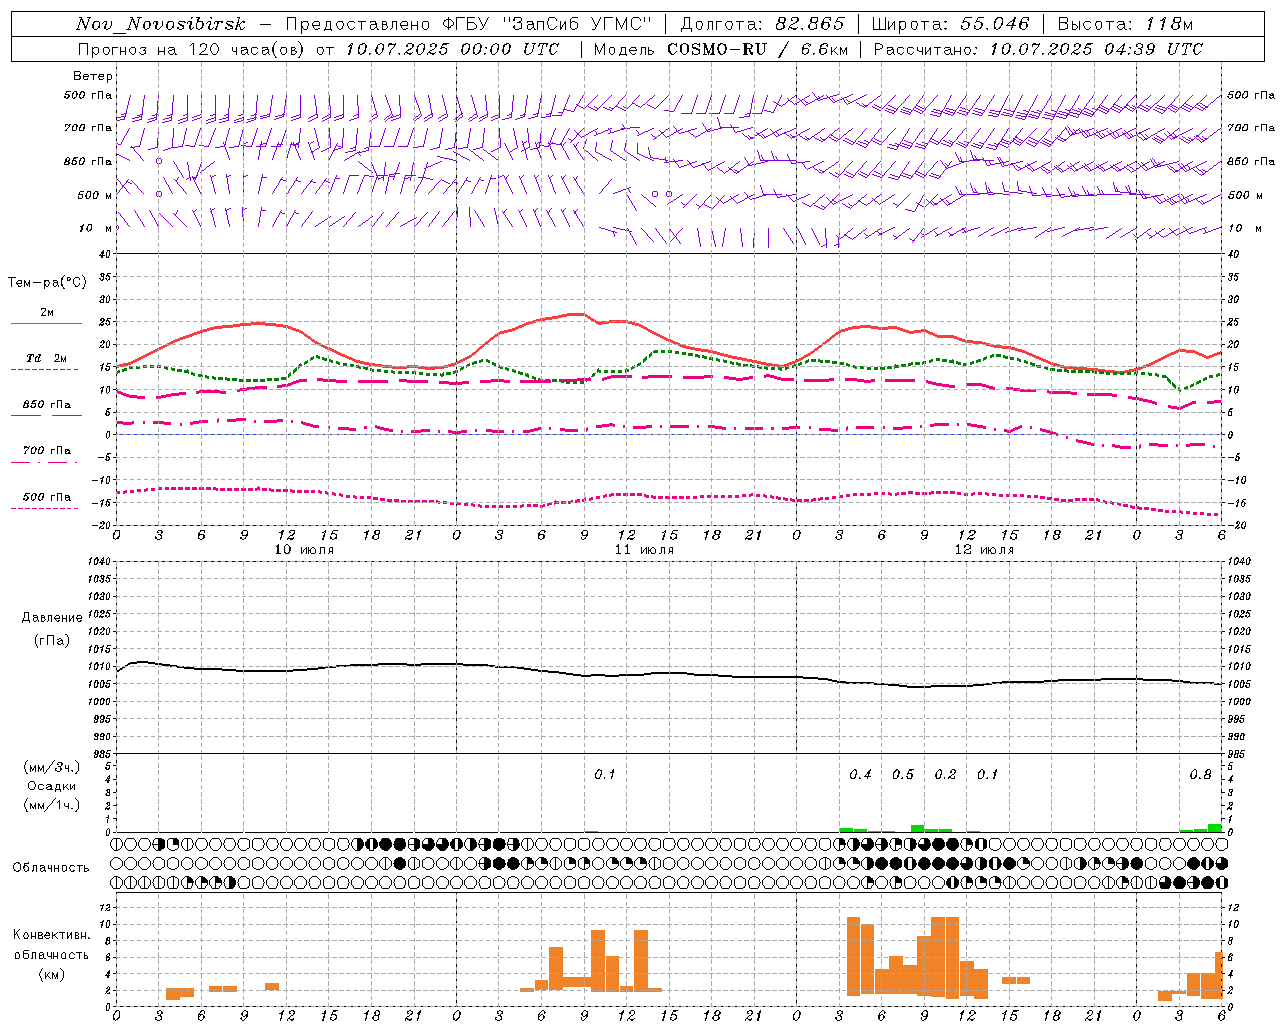Click the 'Долгота: 82.865' header field
This screenshot has width=1280, height=1024.
click(762, 24)
